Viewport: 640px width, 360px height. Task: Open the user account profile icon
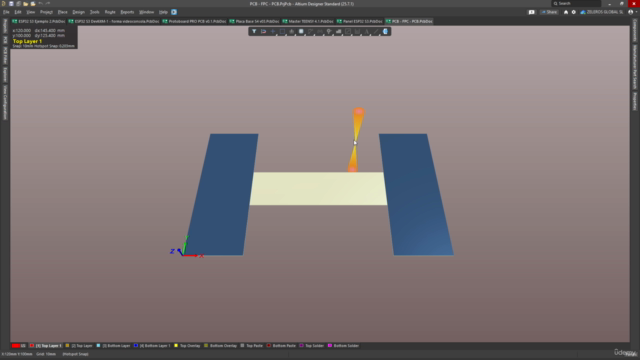631,12
